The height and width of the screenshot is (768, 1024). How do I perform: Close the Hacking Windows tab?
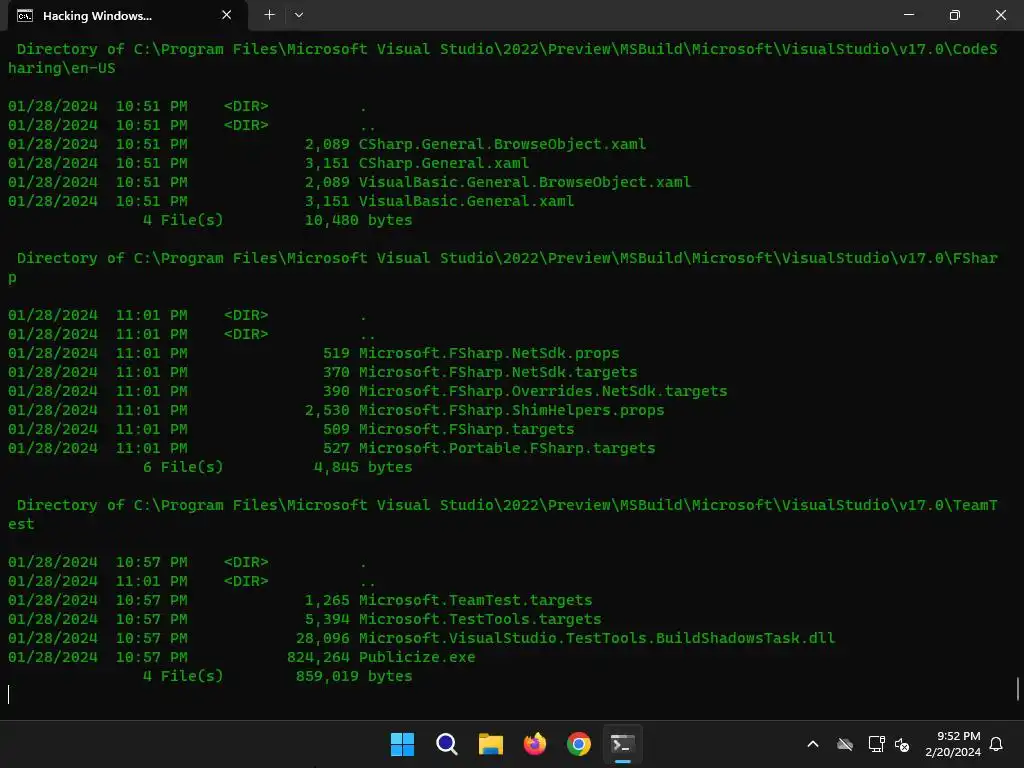click(x=227, y=15)
